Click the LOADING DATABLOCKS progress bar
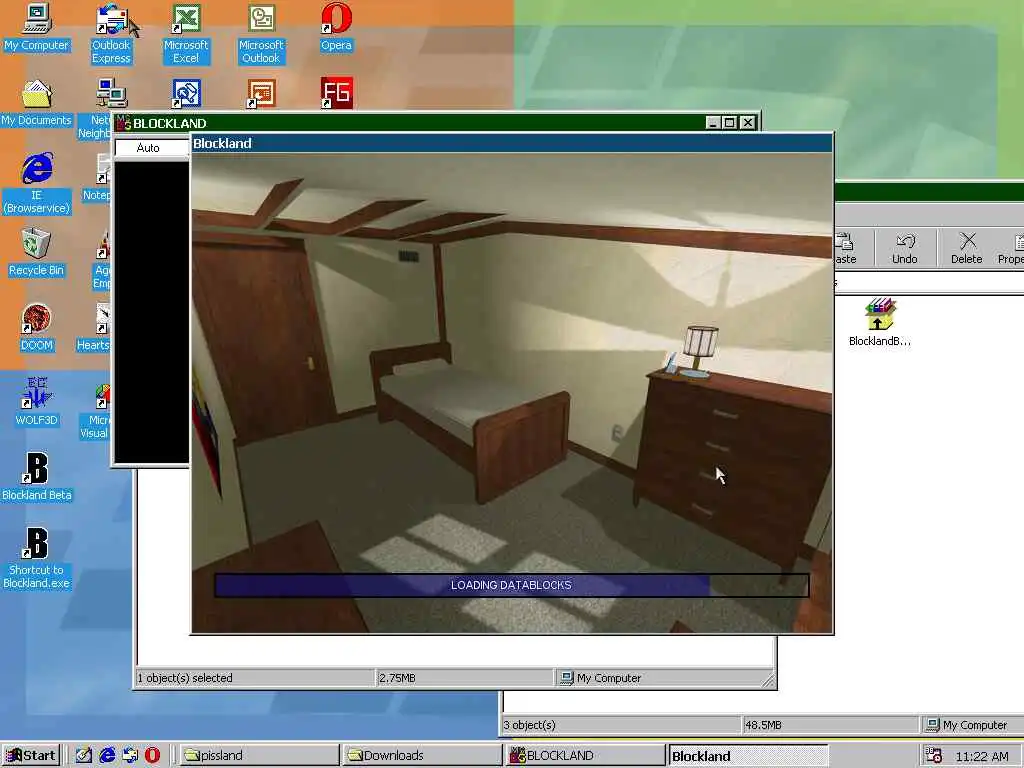Screen dimensions: 1024x768 [x=511, y=585]
